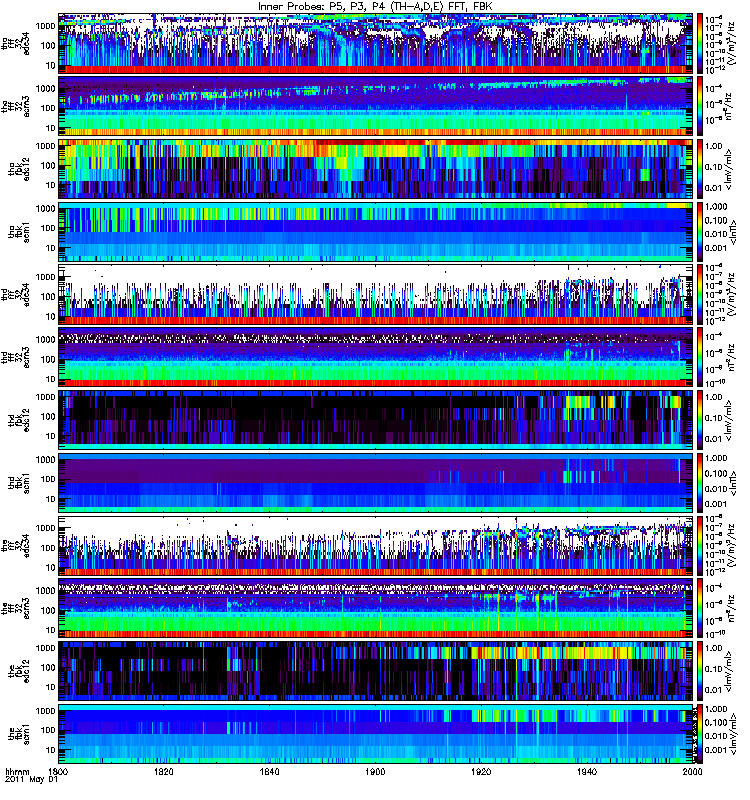Screen dimensions: 750x800
Task: Click the tha fff scm3 spectrogram panel
Action: [376, 106]
